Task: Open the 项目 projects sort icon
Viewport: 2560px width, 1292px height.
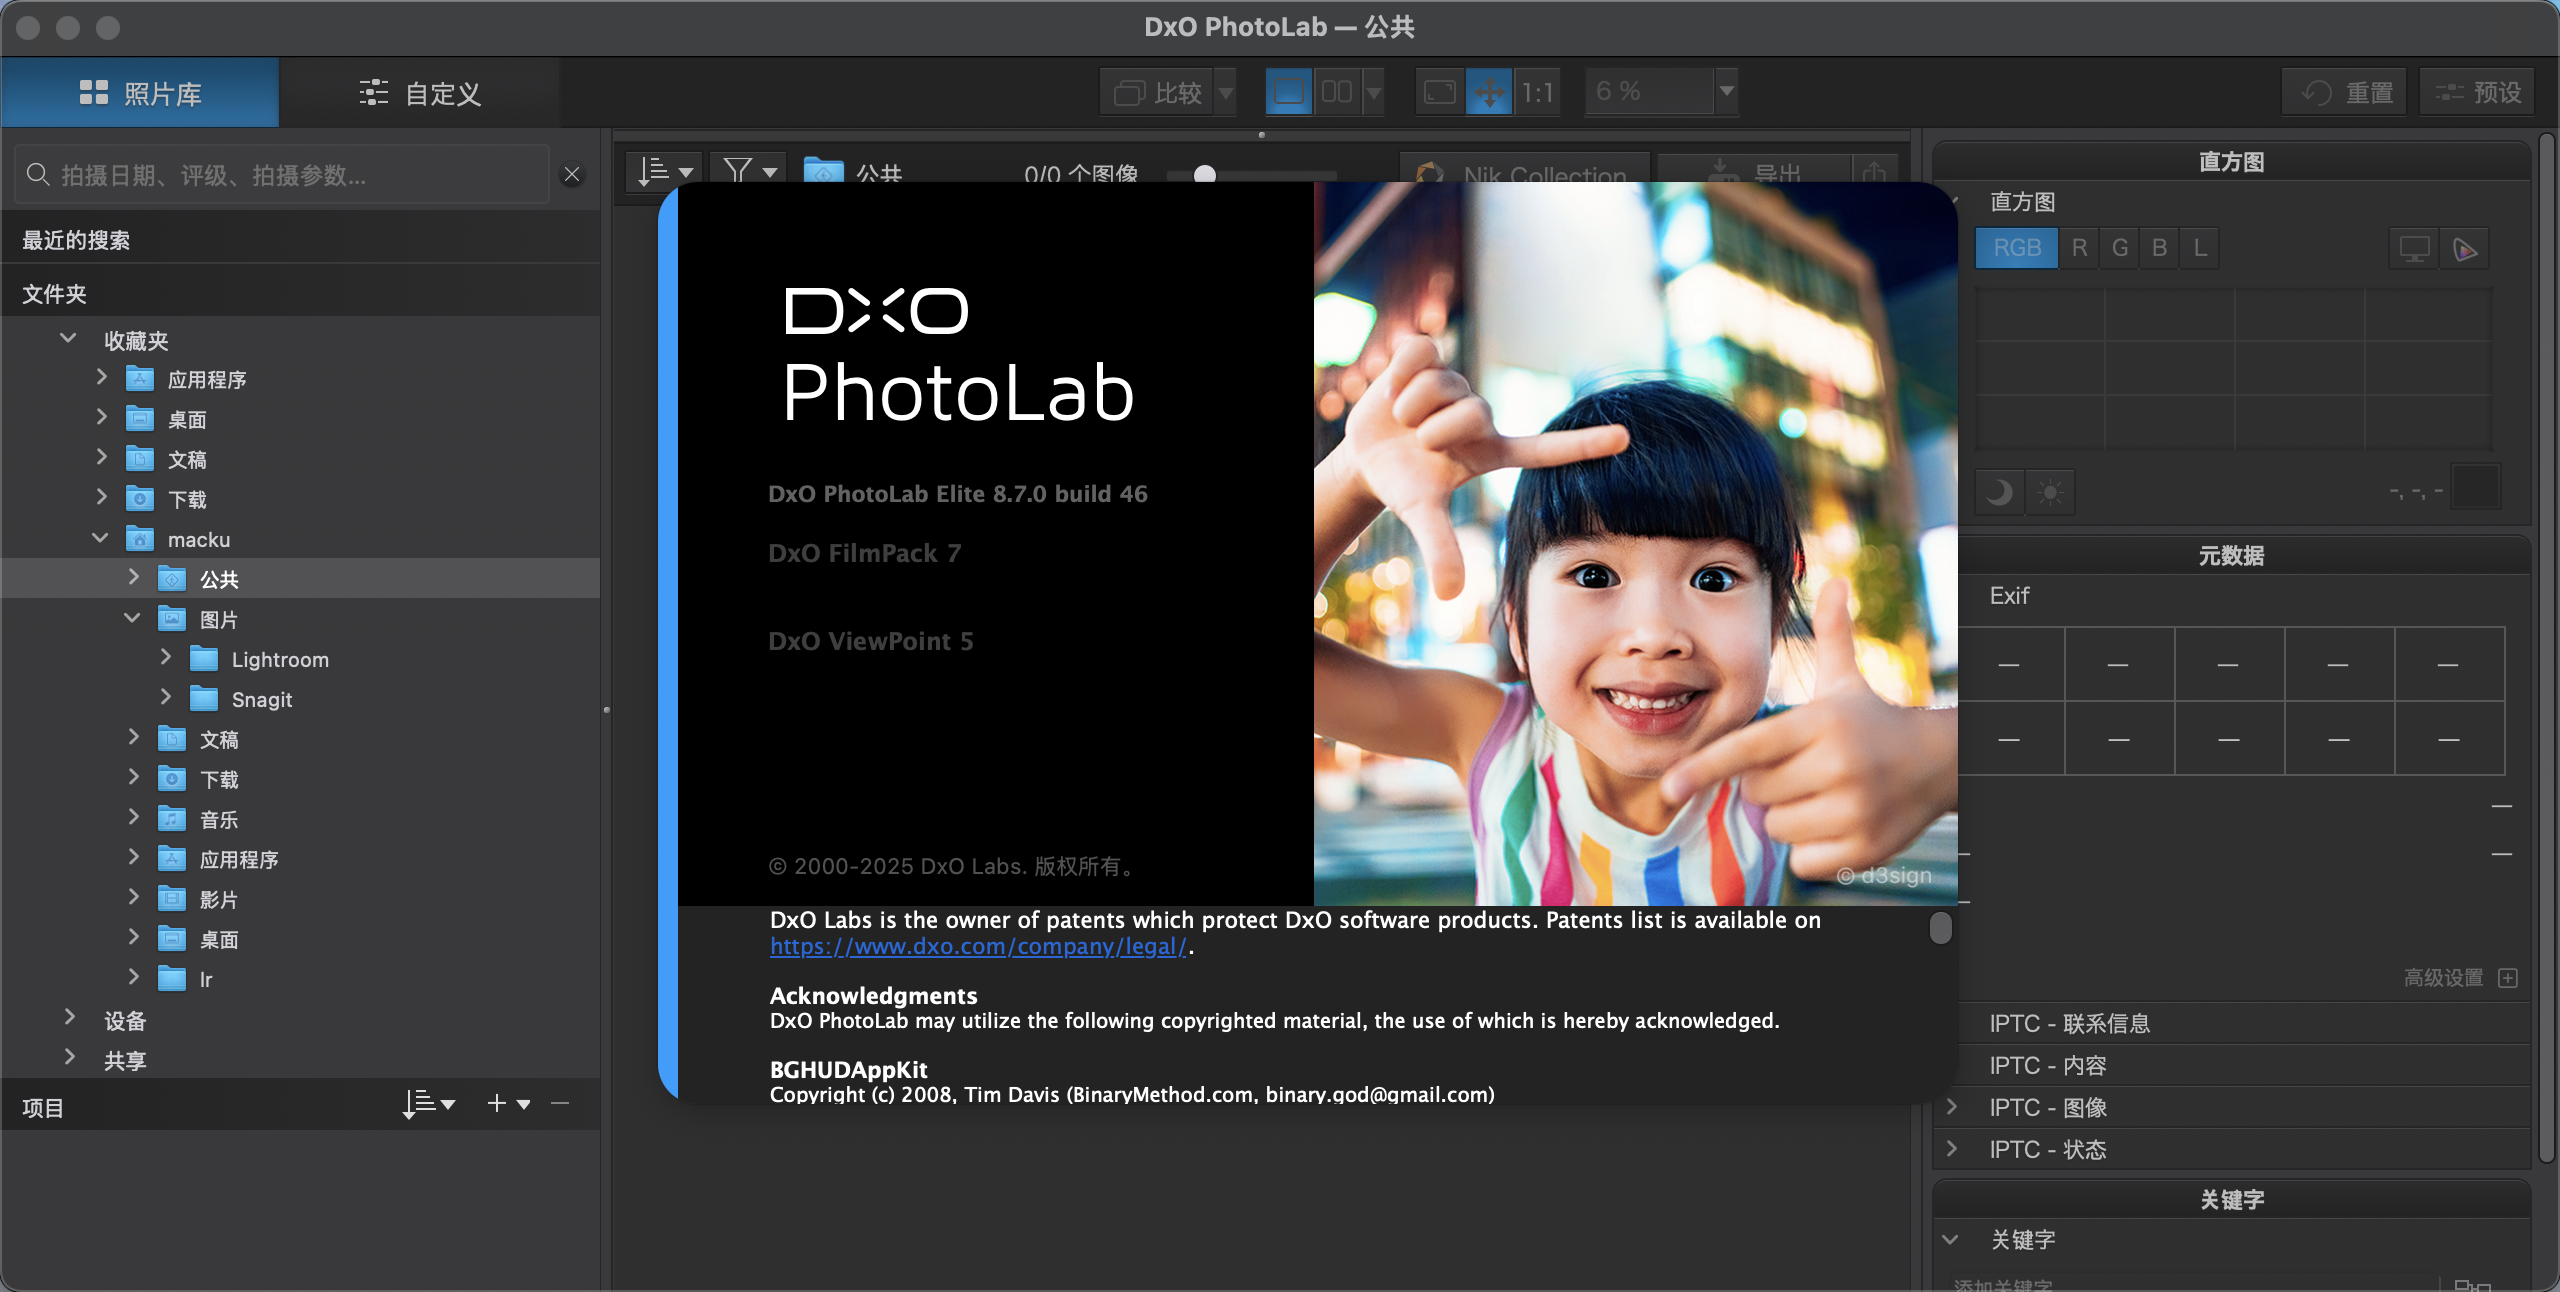Action: pos(429,1104)
